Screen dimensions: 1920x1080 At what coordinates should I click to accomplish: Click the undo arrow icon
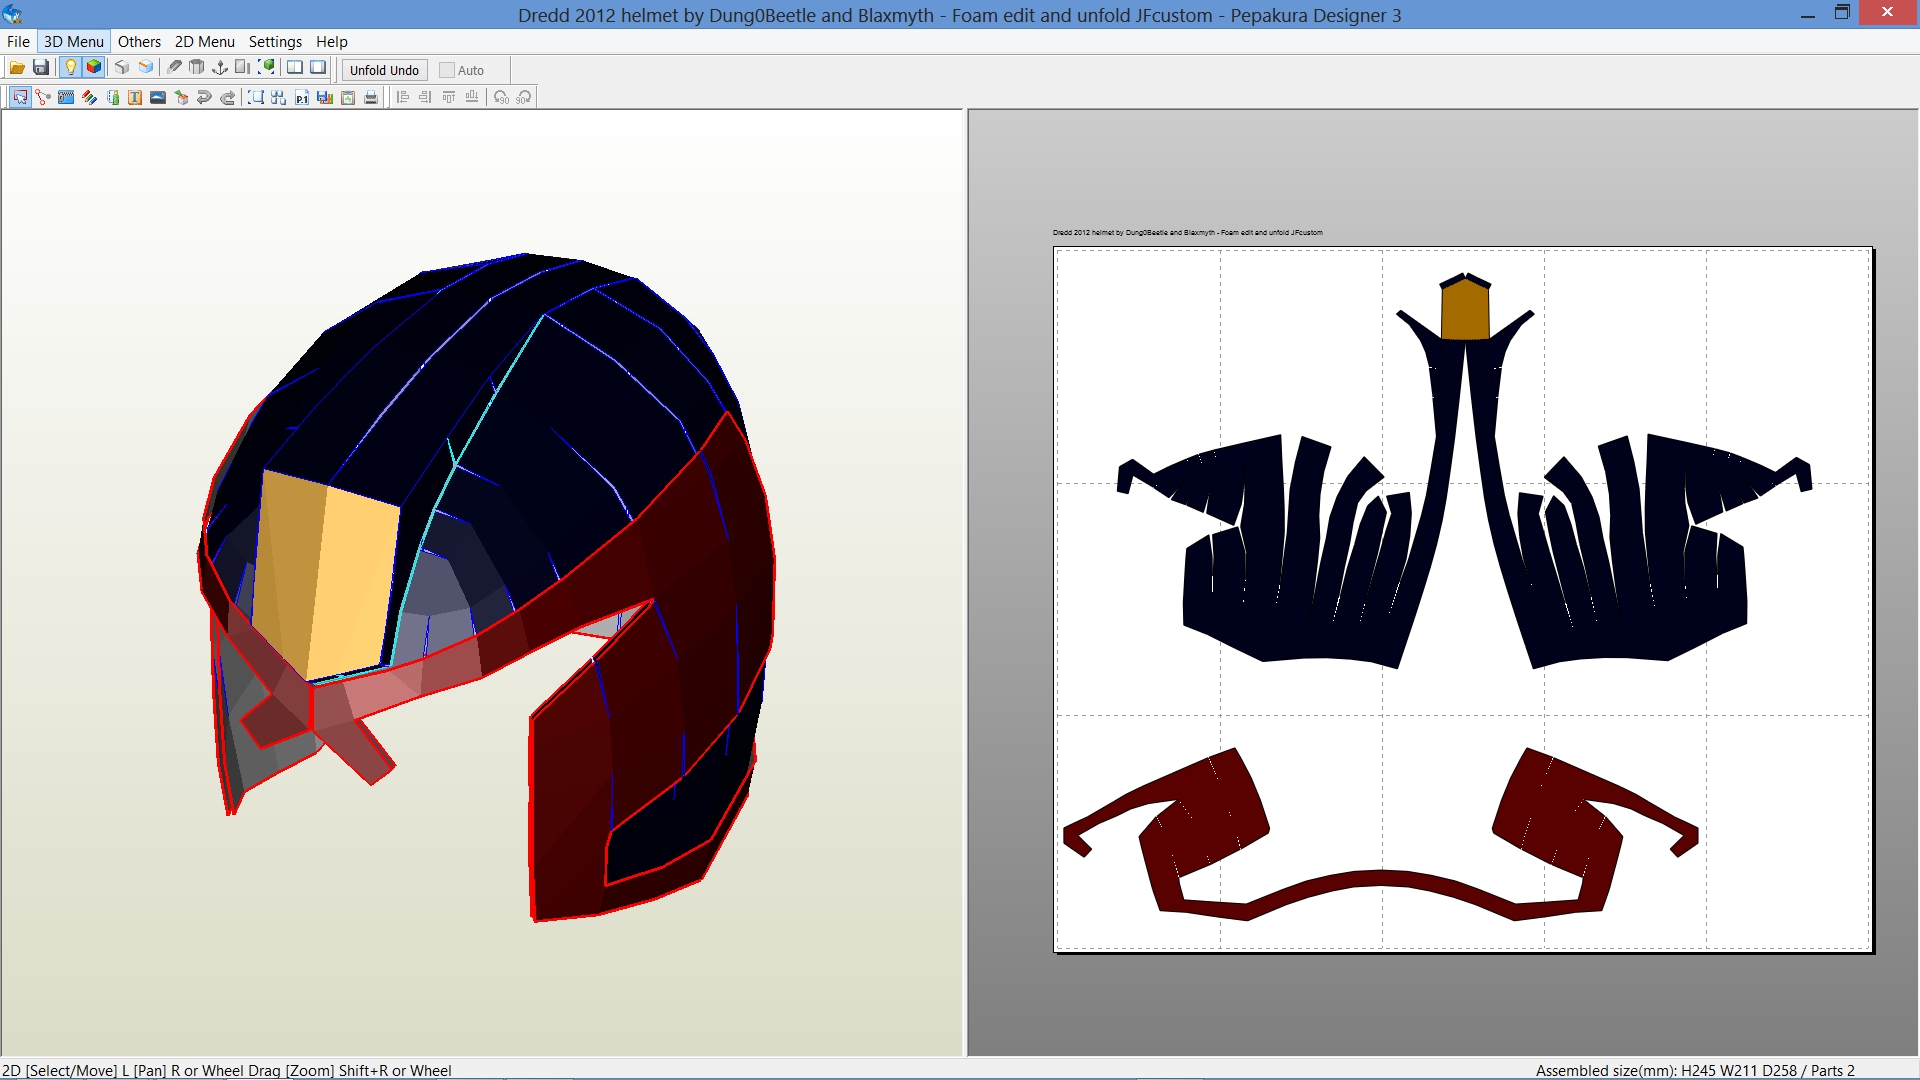coord(204,96)
